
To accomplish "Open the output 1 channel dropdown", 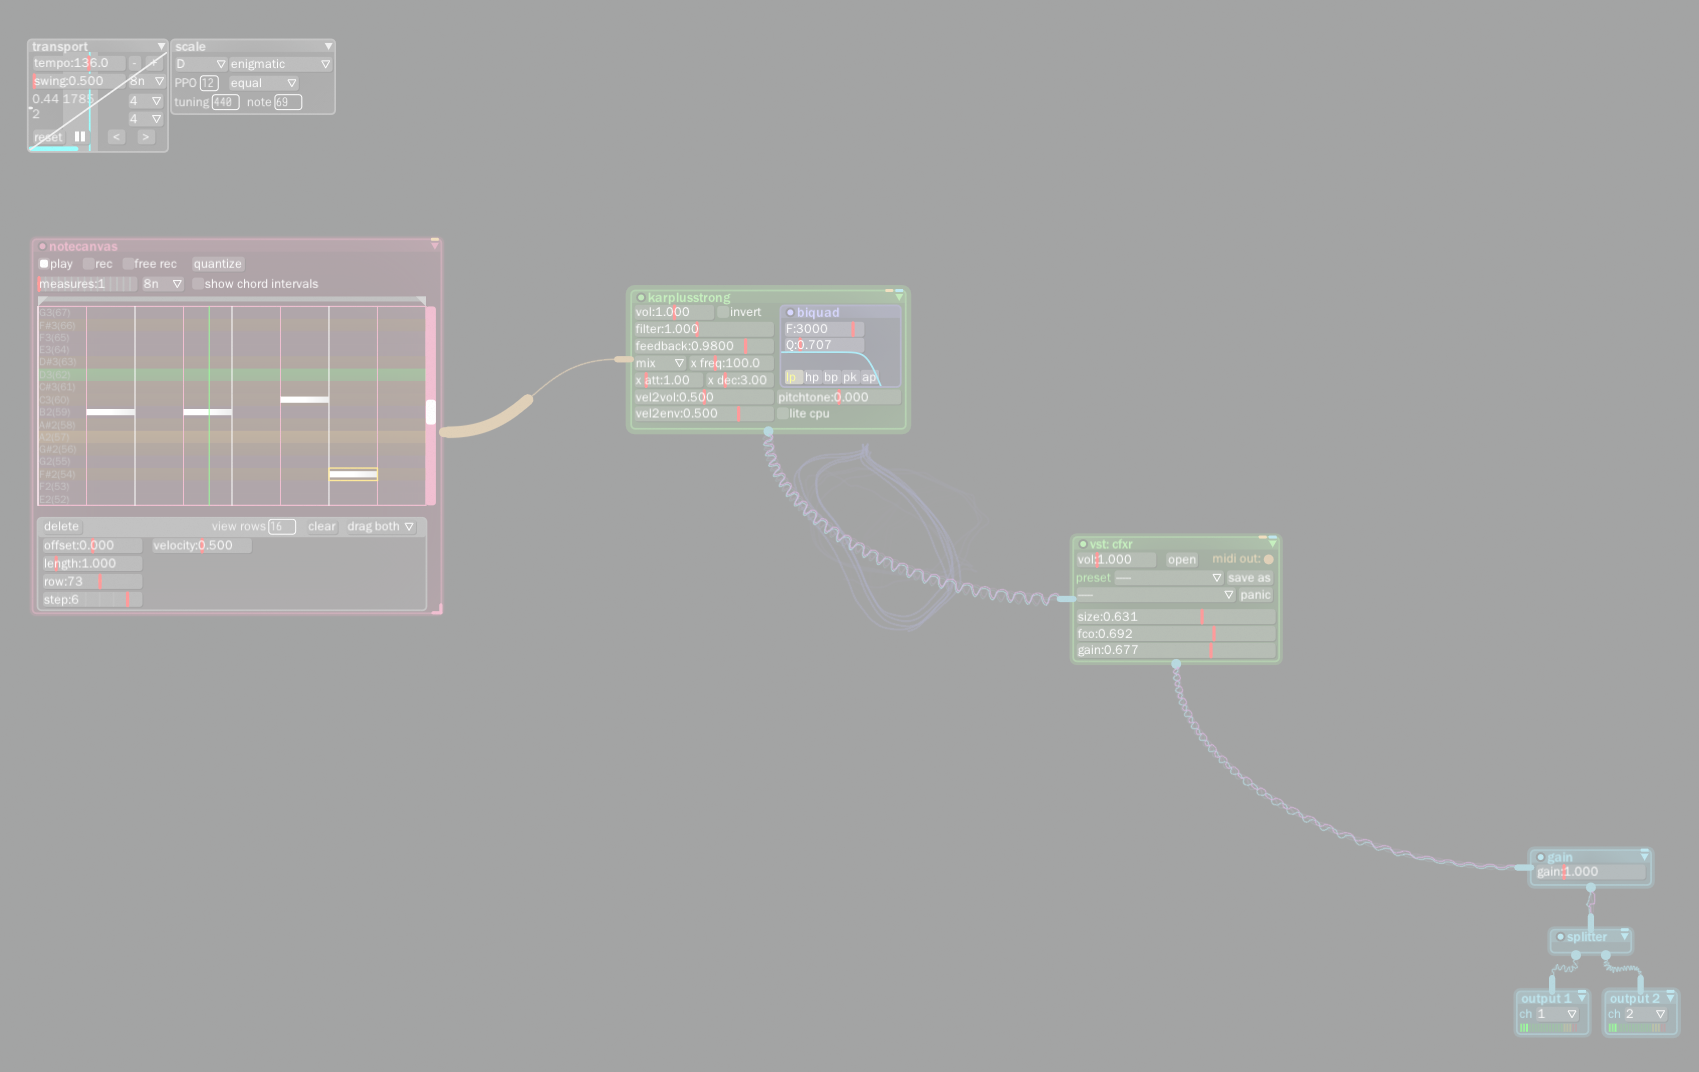I will tap(1557, 1014).
